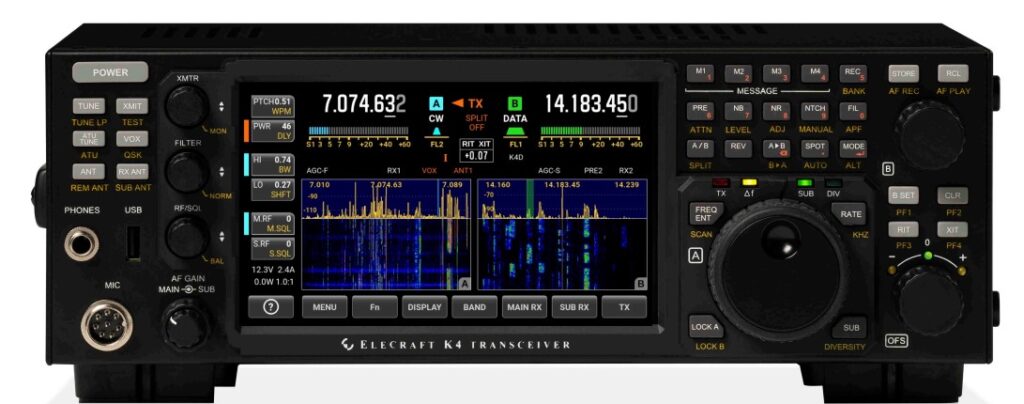Open the MAIN RX softkey
The image size is (1024, 404).
pos(524,307)
